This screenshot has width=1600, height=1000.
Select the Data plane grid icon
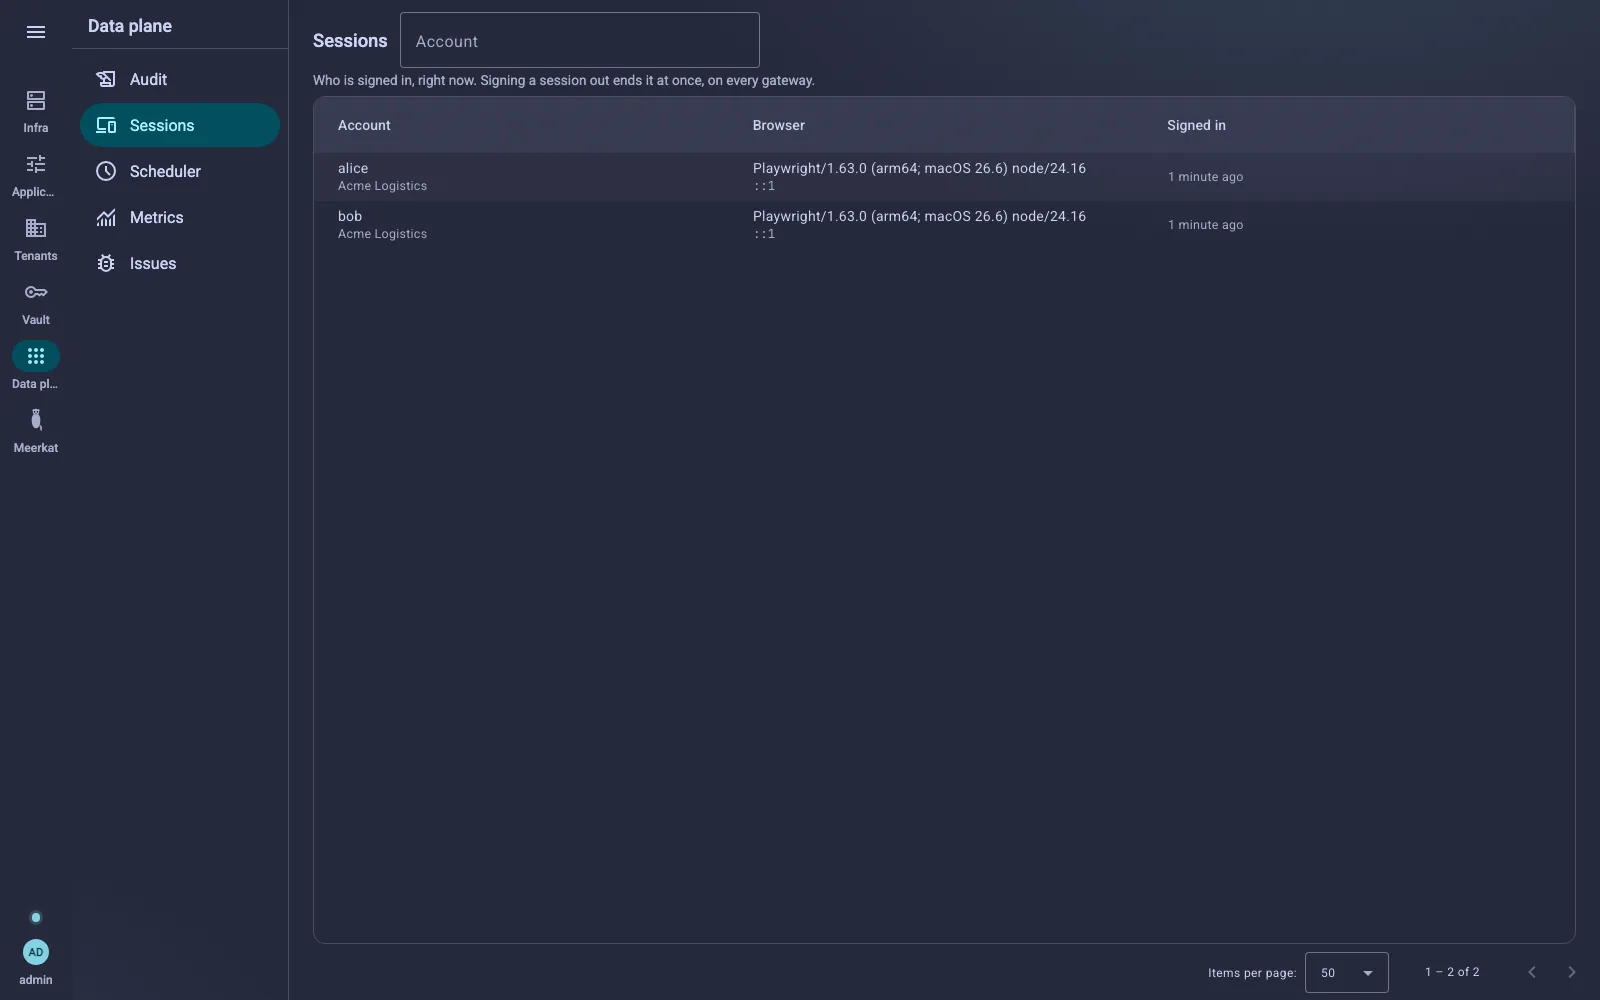point(36,356)
